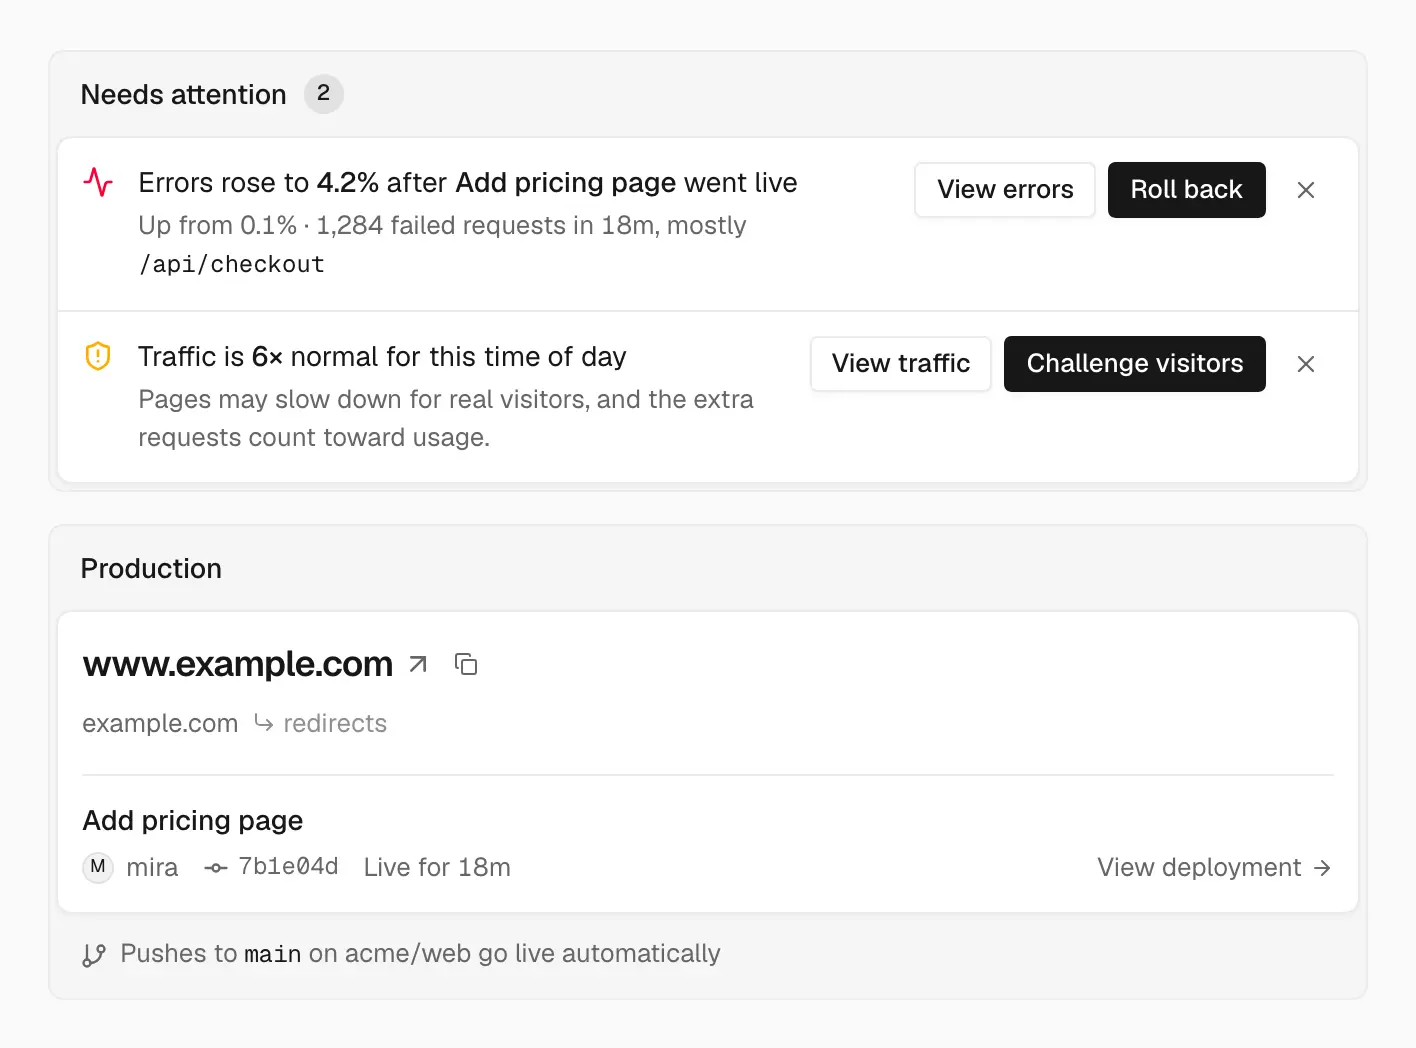Click Challenge visitors
The width and height of the screenshot is (1416, 1048).
1135,364
